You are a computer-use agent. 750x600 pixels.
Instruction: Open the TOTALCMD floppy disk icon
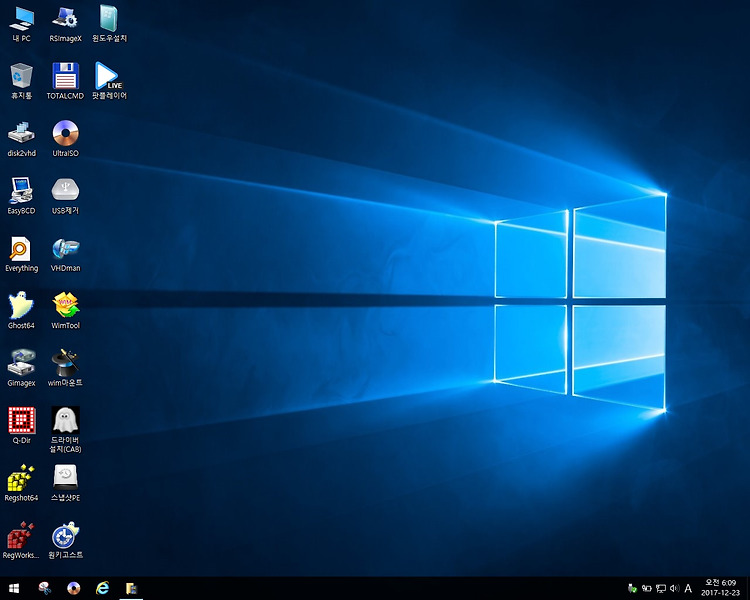(x=66, y=81)
